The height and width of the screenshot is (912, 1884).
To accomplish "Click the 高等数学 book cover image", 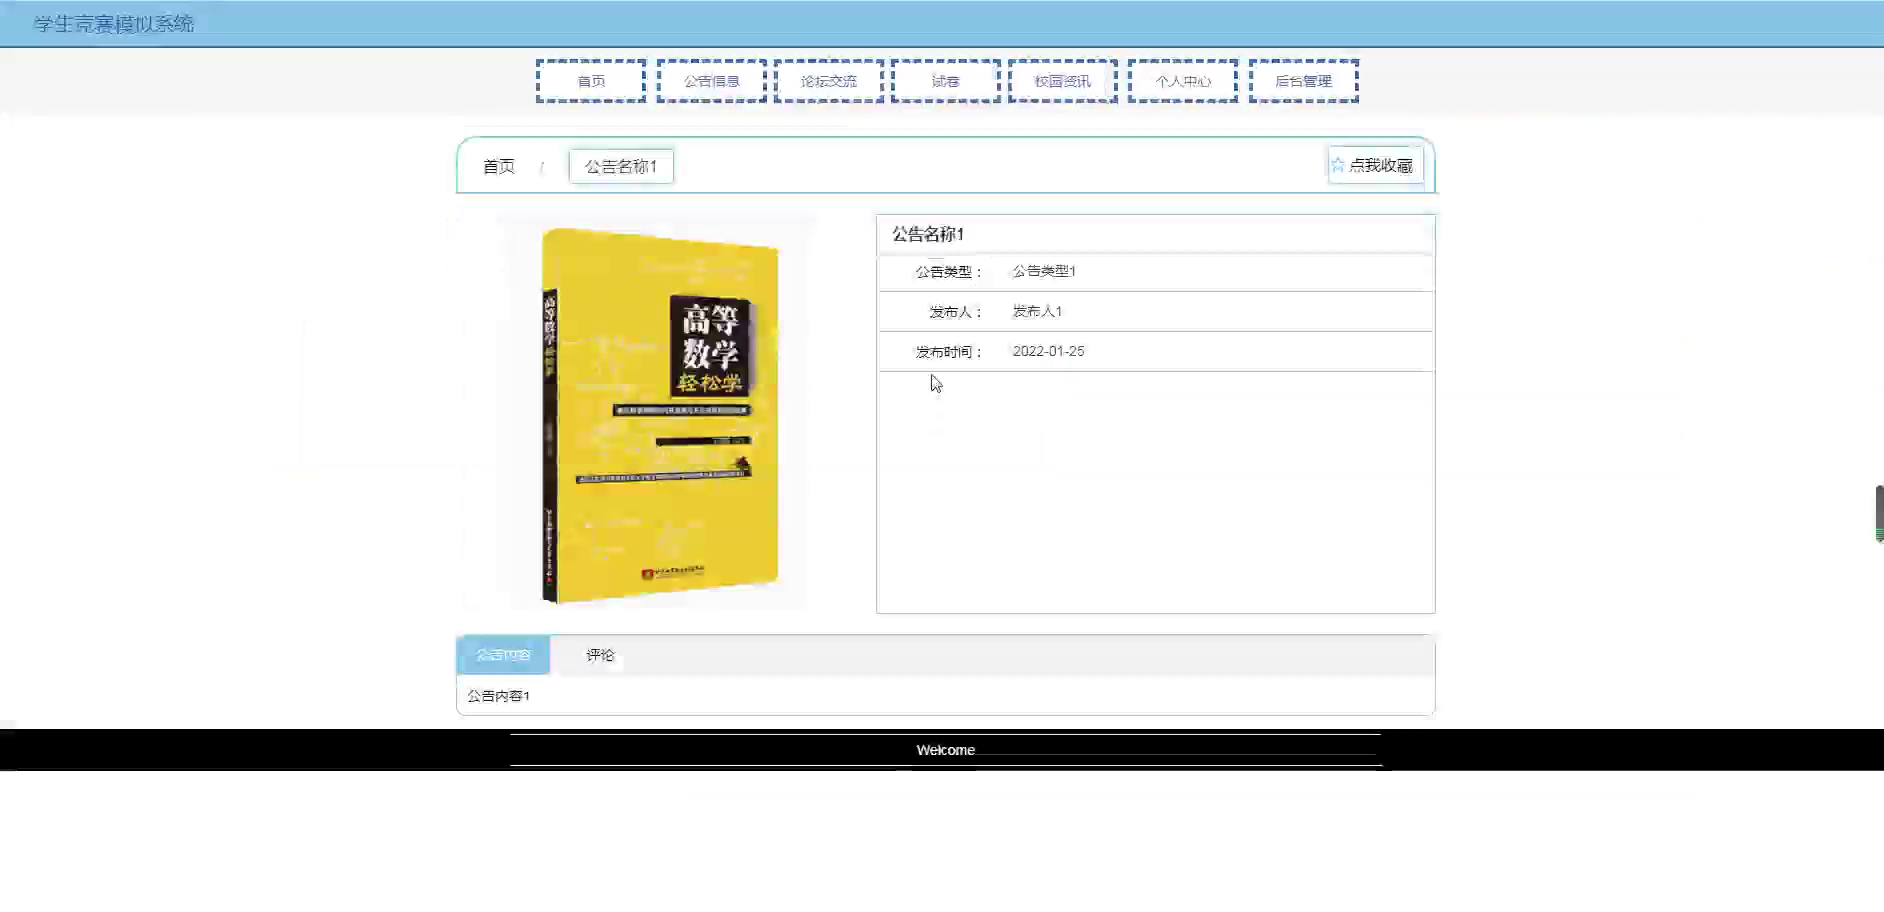I will [x=660, y=415].
